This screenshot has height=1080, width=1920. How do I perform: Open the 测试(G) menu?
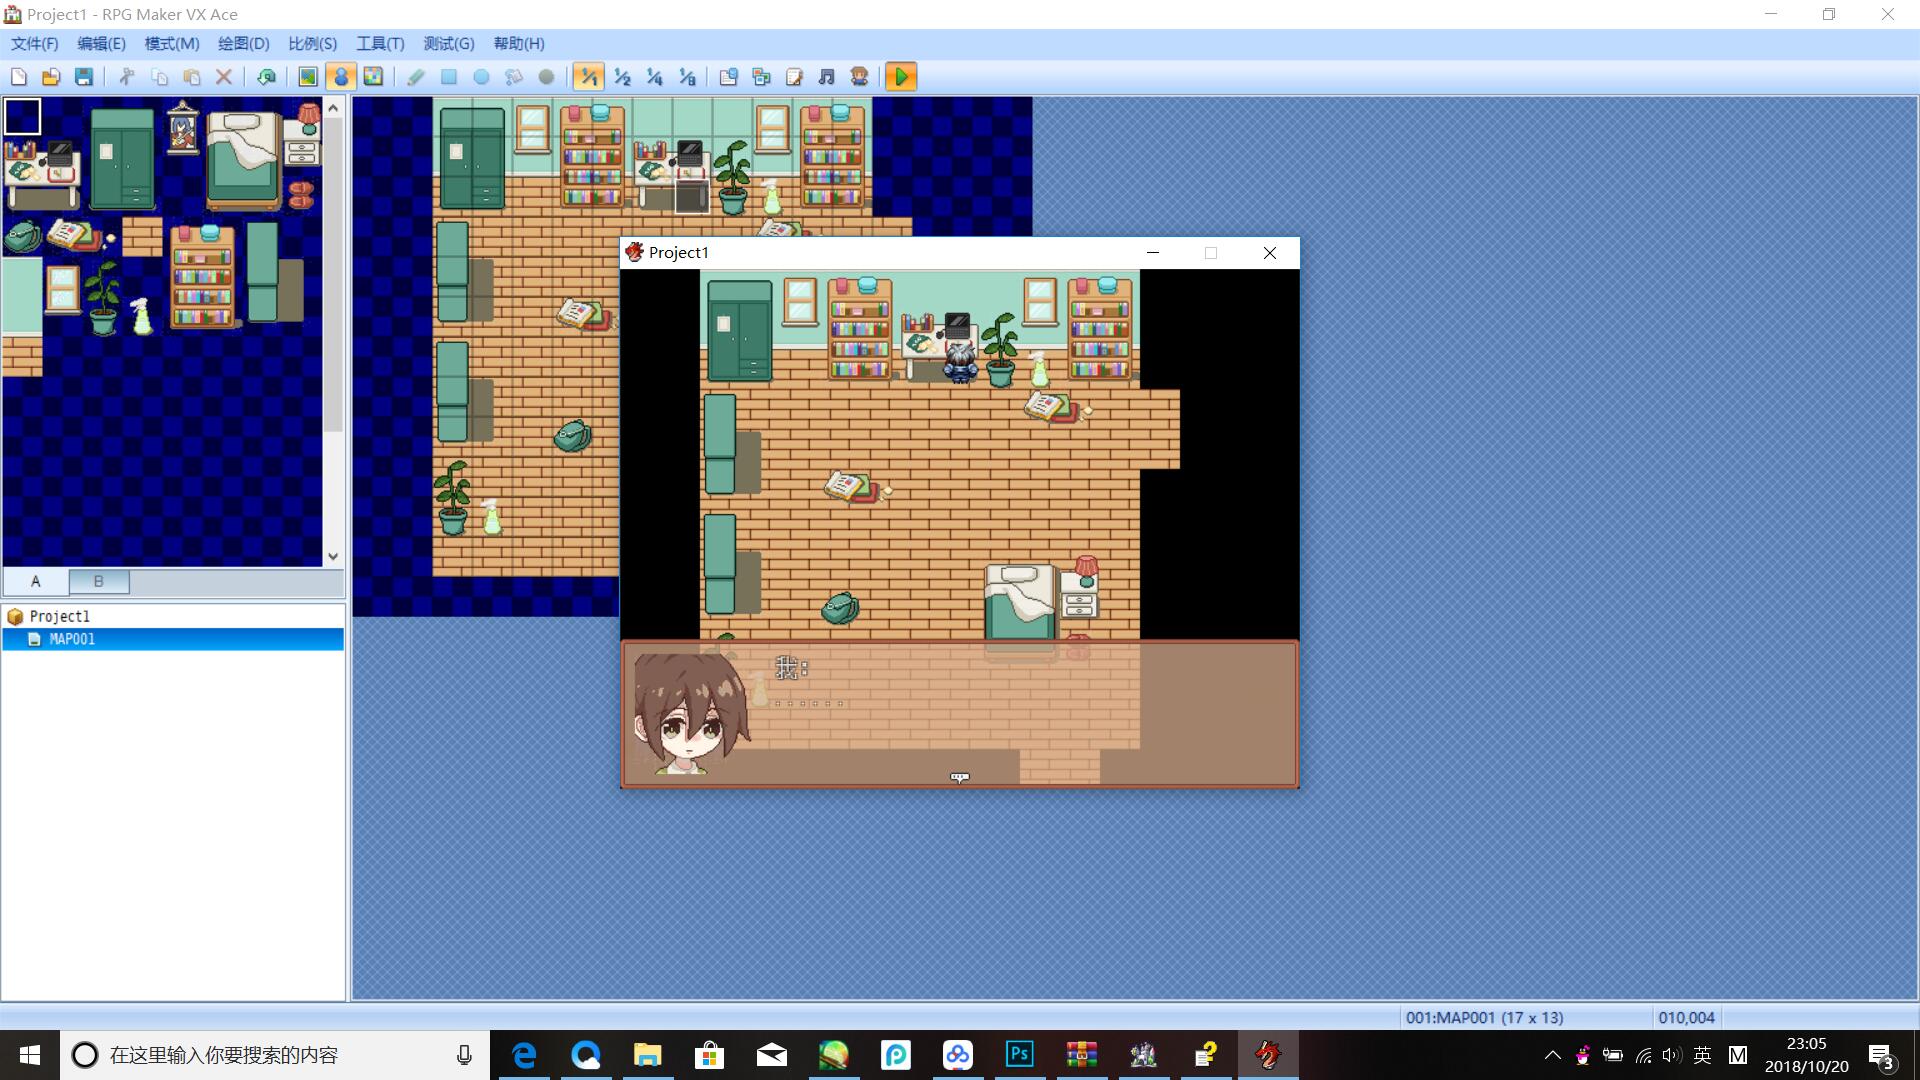pos(449,44)
